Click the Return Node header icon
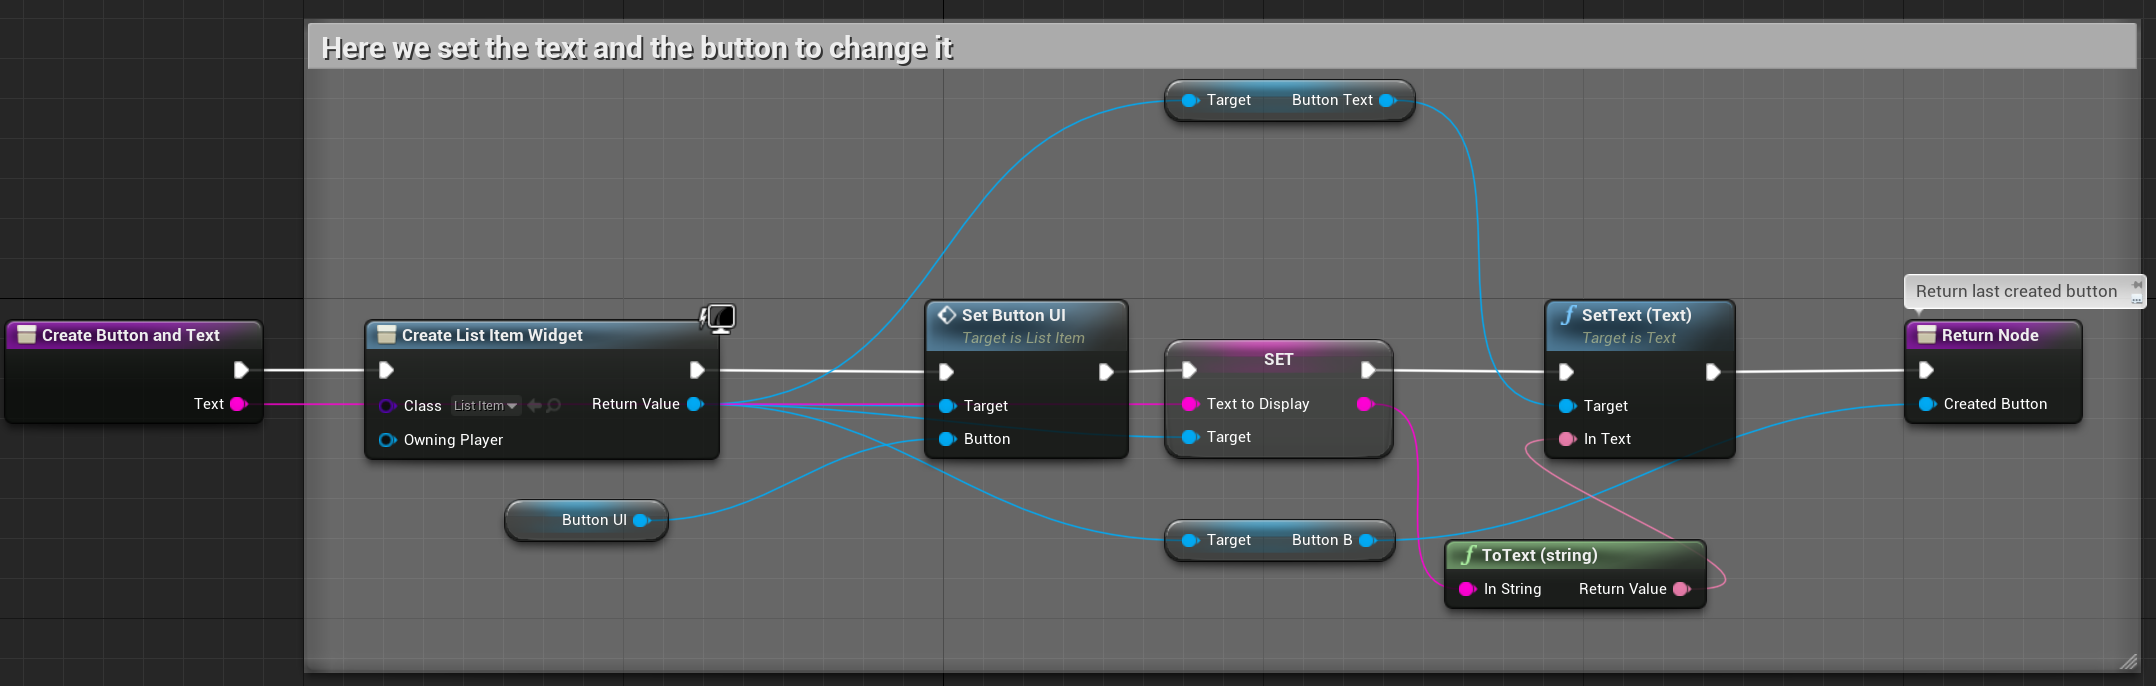The height and width of the screenshot is (686, 2156). (1926, 335)
